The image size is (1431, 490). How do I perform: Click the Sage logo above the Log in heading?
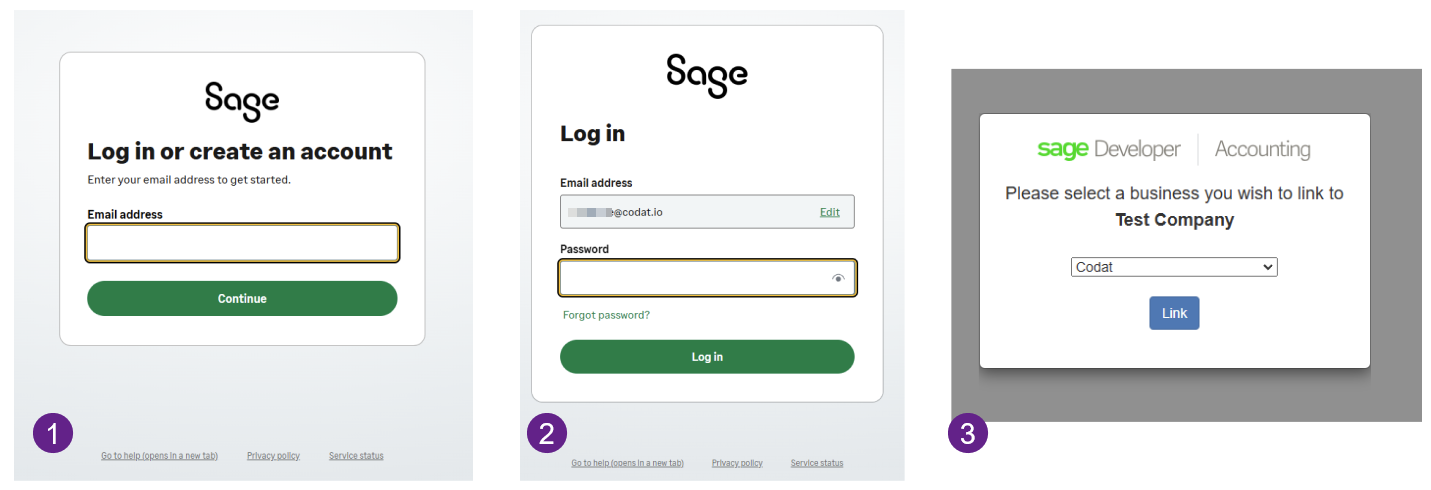click(706, 76)
